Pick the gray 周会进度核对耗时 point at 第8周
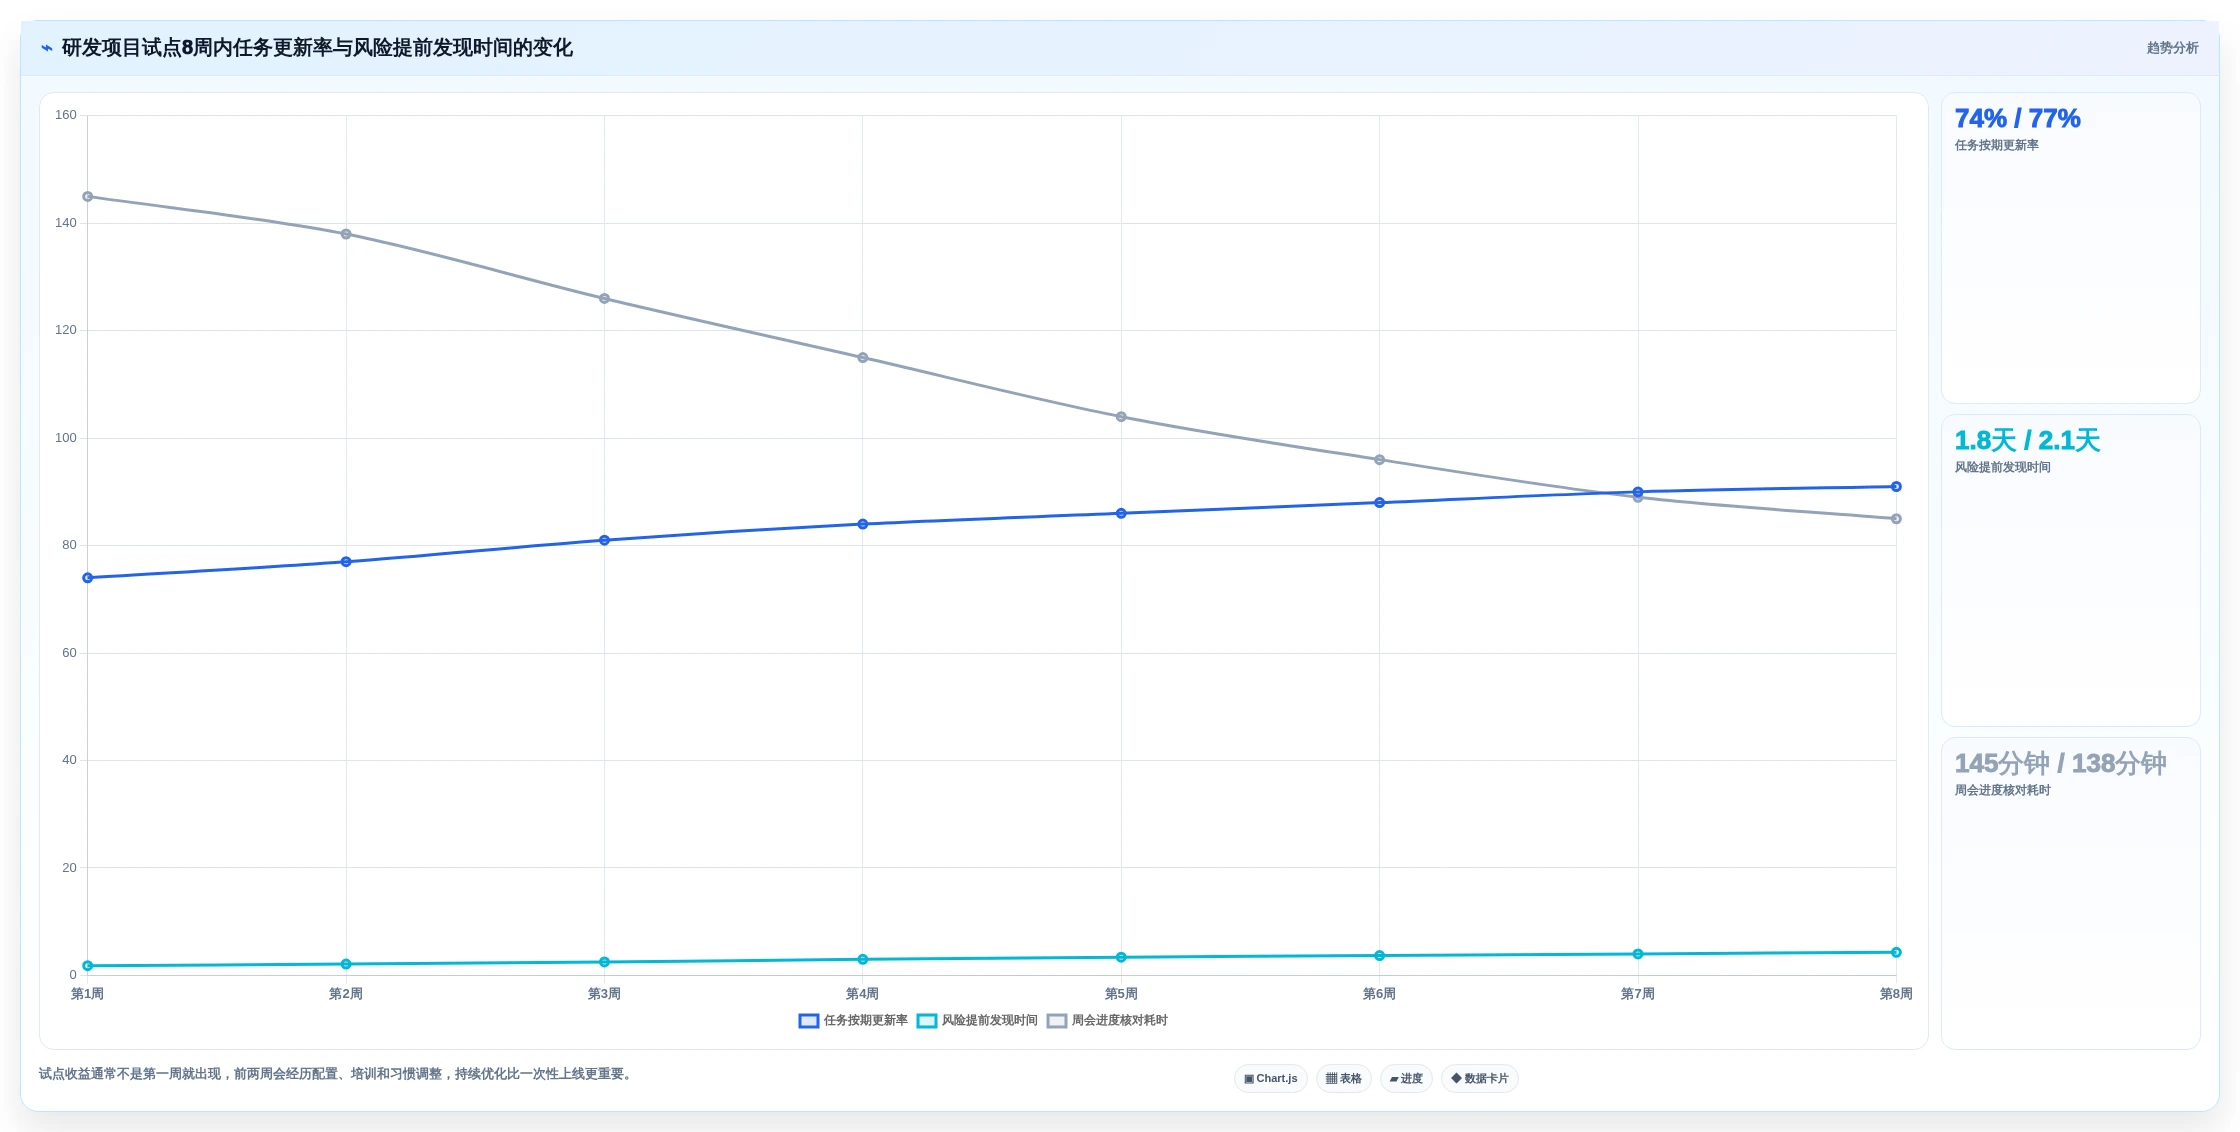The image size is (2240, 1132). pyautogui.click(x=1896, y=519)
